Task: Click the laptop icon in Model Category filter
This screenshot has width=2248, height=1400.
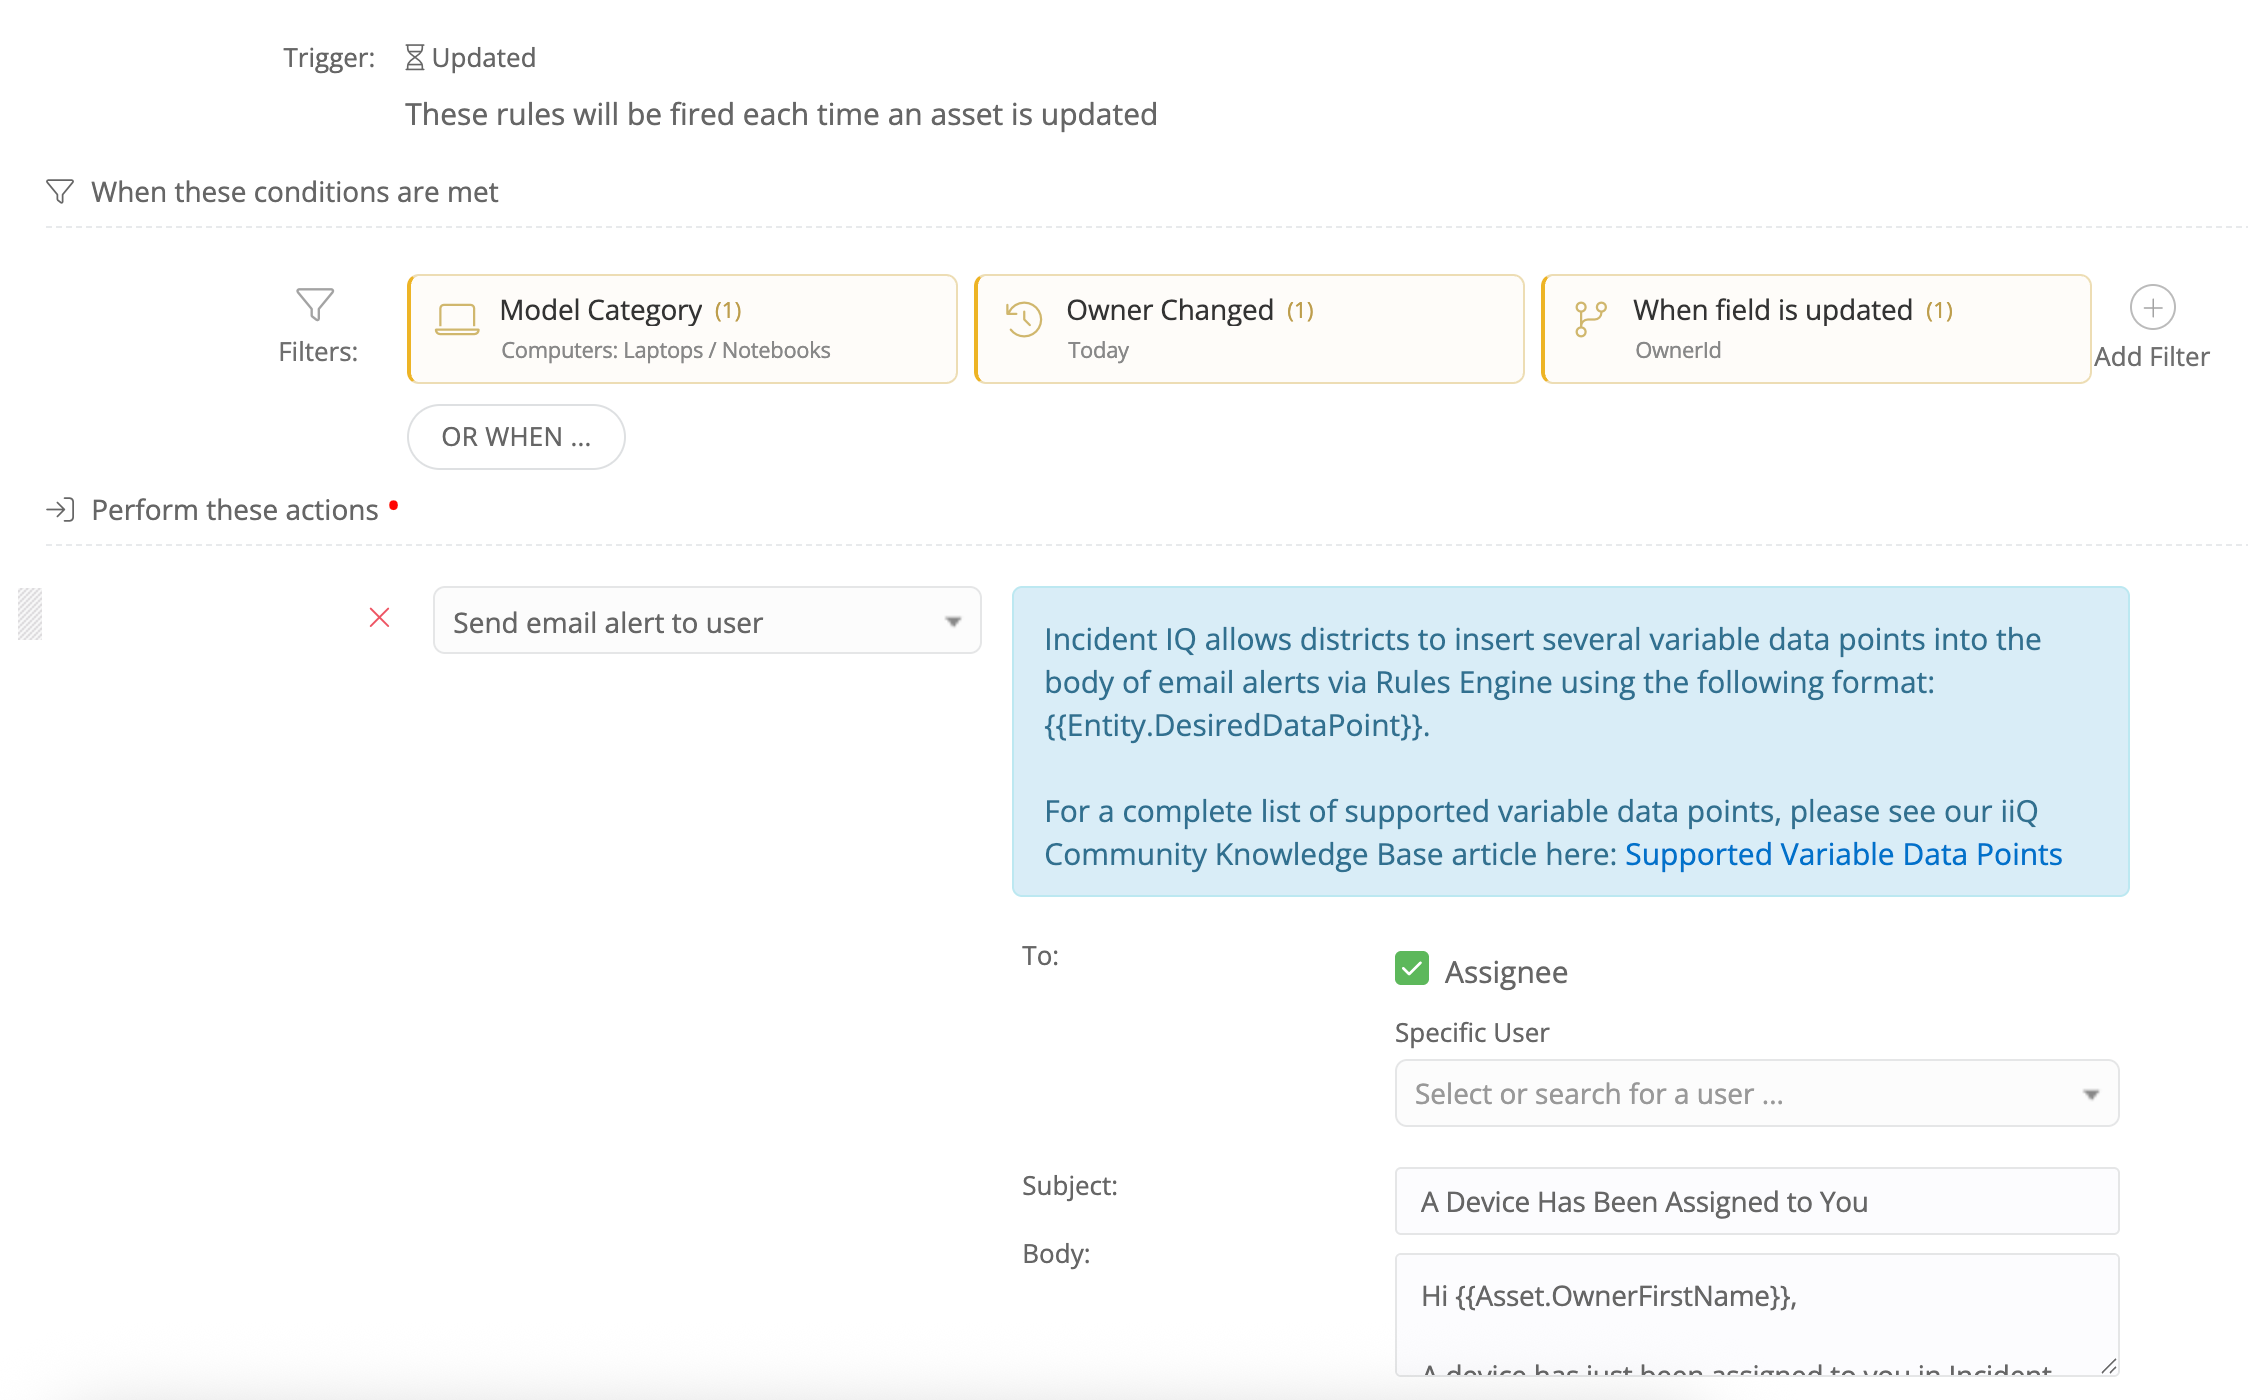Action: [x=457, y=320]
